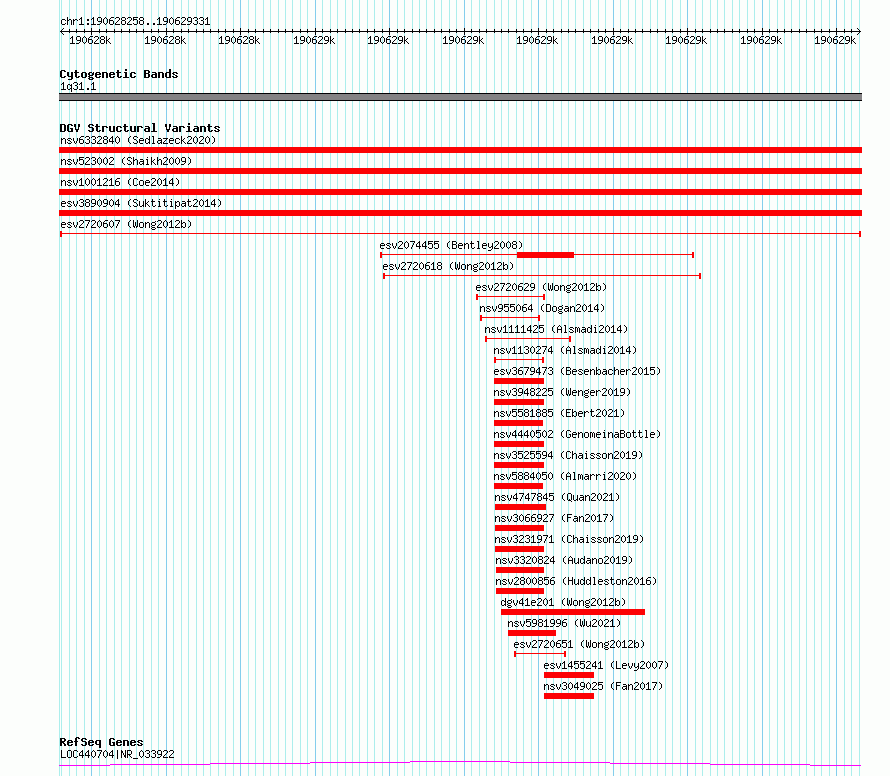Select the nsv3320824 (Audano2019) label
This screenshot has width=890, height=776.
pos(564,560)
